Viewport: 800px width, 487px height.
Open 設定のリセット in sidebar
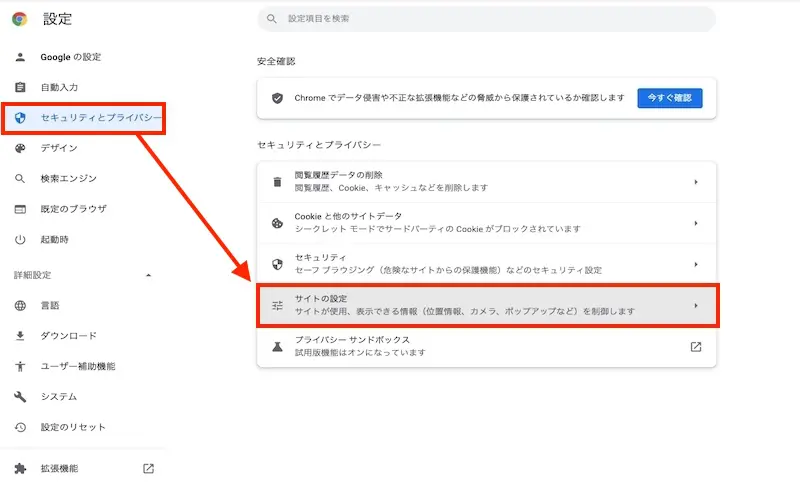72,427
